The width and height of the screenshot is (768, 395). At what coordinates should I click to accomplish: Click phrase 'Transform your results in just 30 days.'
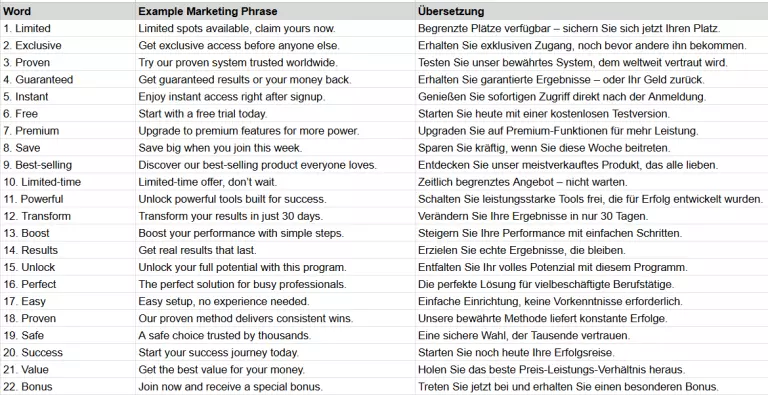point(275,216)
